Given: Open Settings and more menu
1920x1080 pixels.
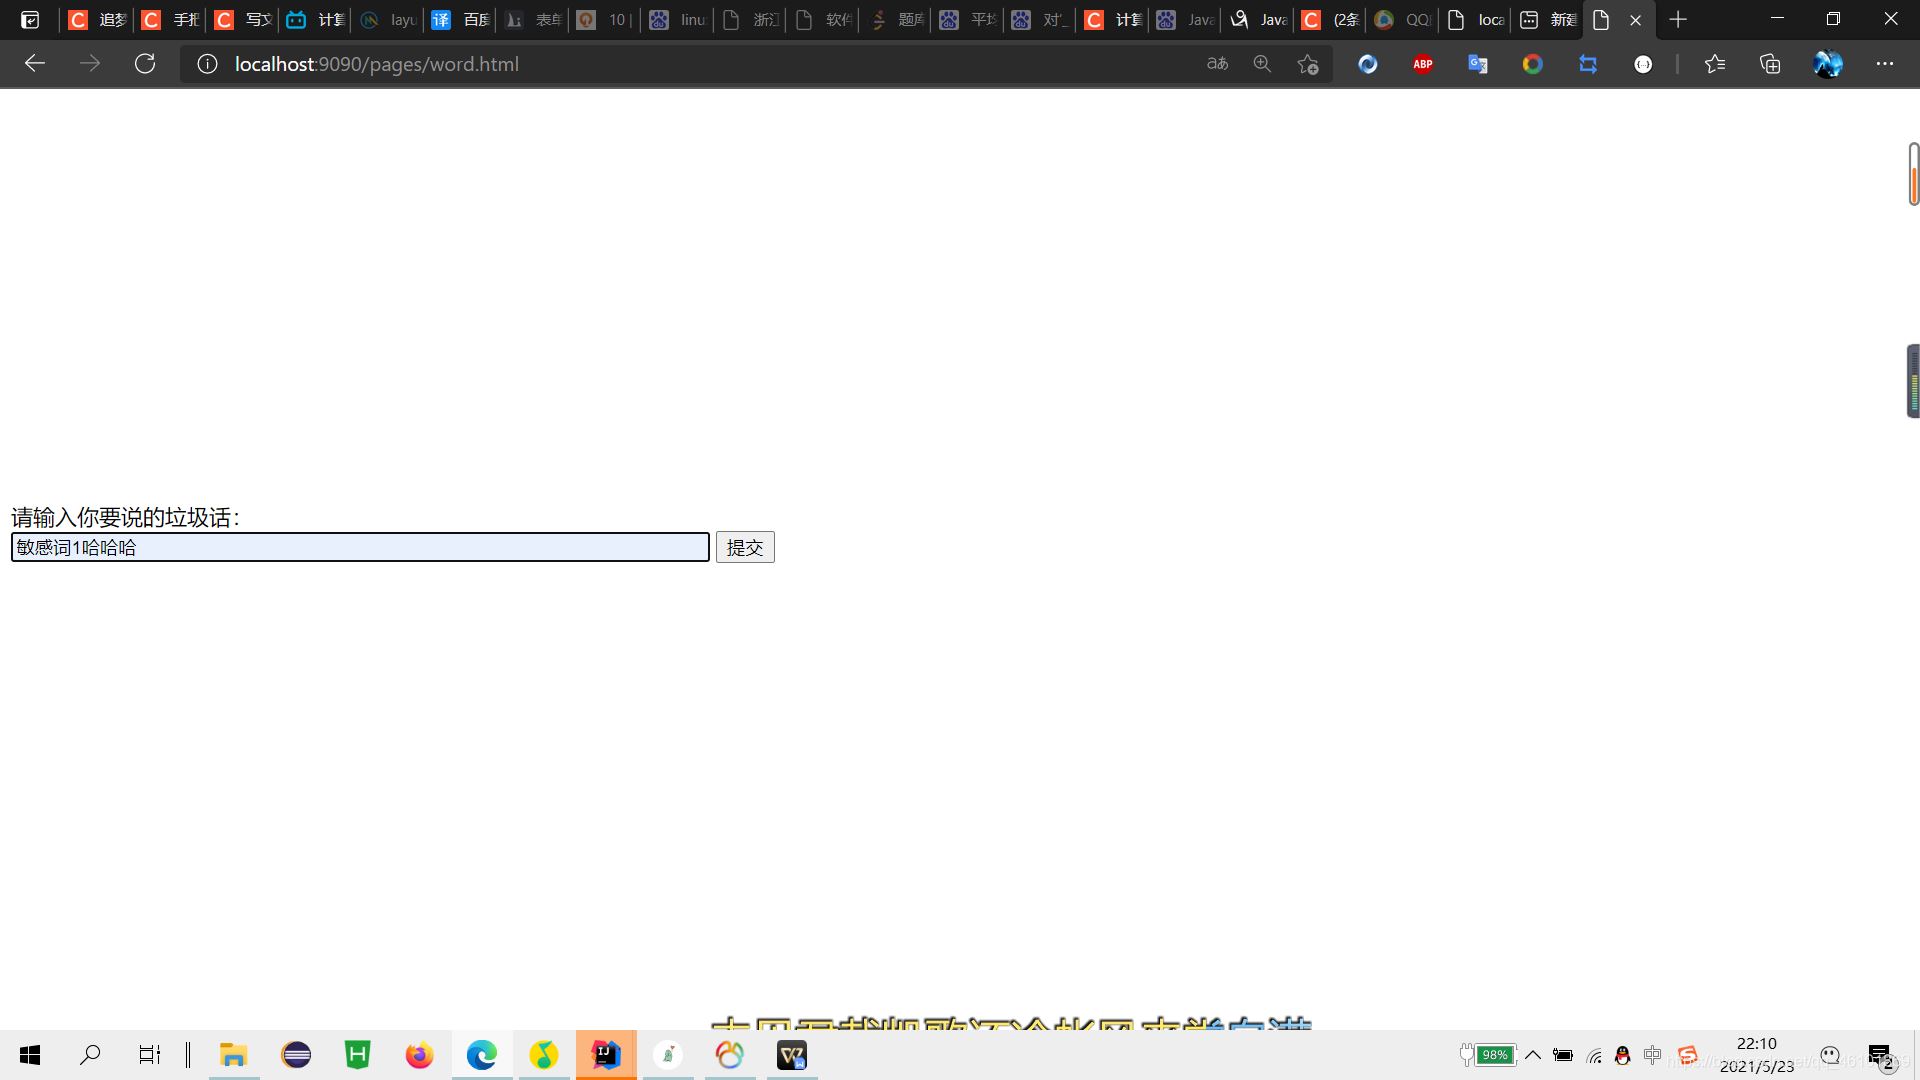Looking at the screenshot, I should tap(1884, 64).
